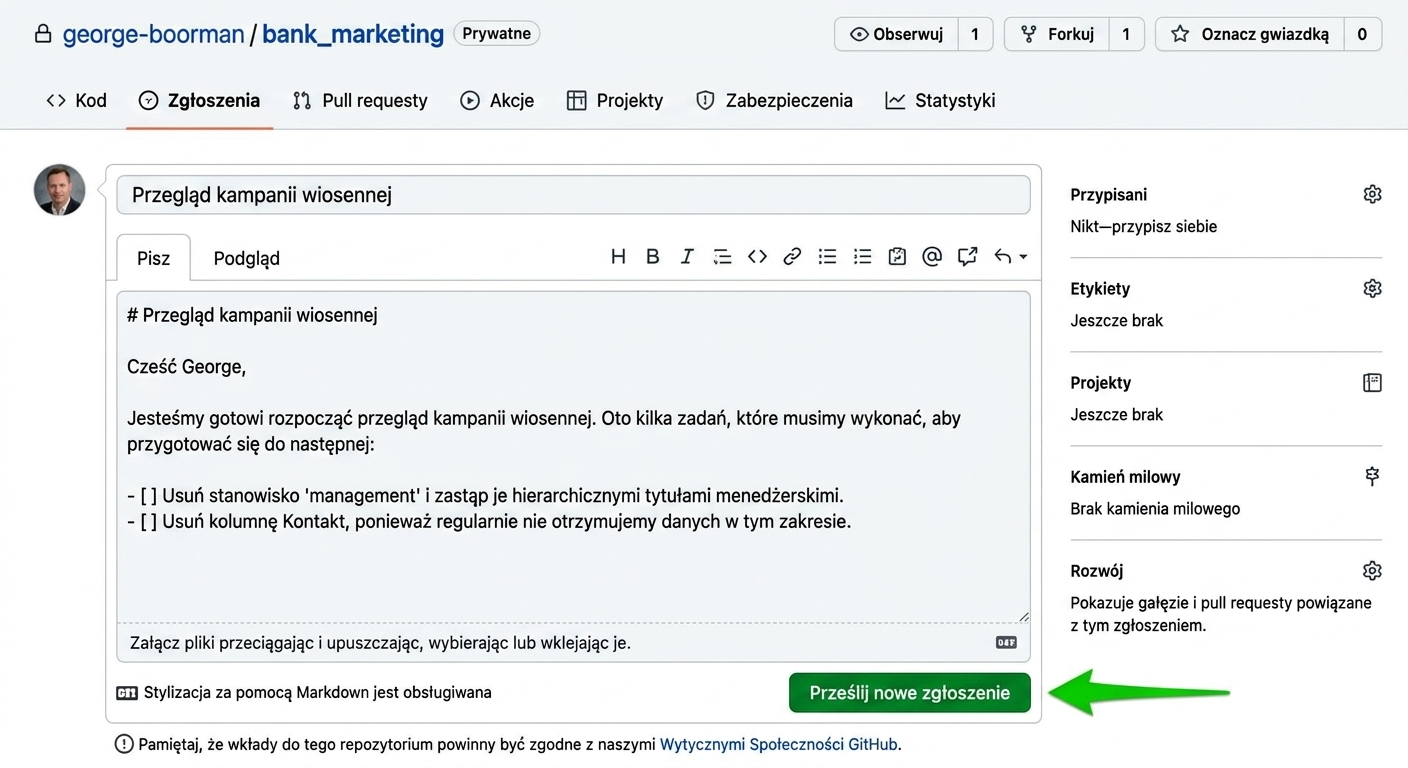This screenshot has height=768, width=1408.
Task: Click the Brak kamienia milowego text
Action: click(x=1155, y=508)
